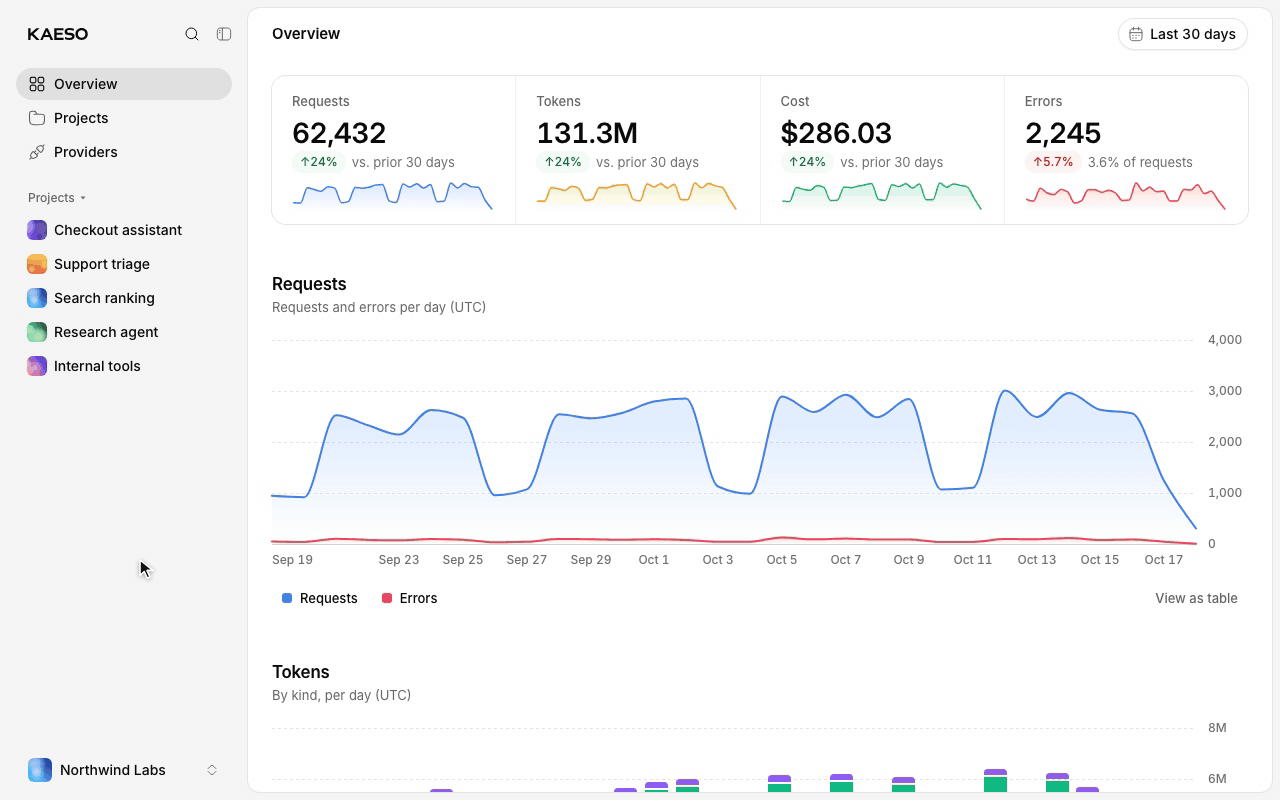Toggle the Errors series in chart legend
1280x800 pixels.
pyautogui.click(x=409, y=598)
